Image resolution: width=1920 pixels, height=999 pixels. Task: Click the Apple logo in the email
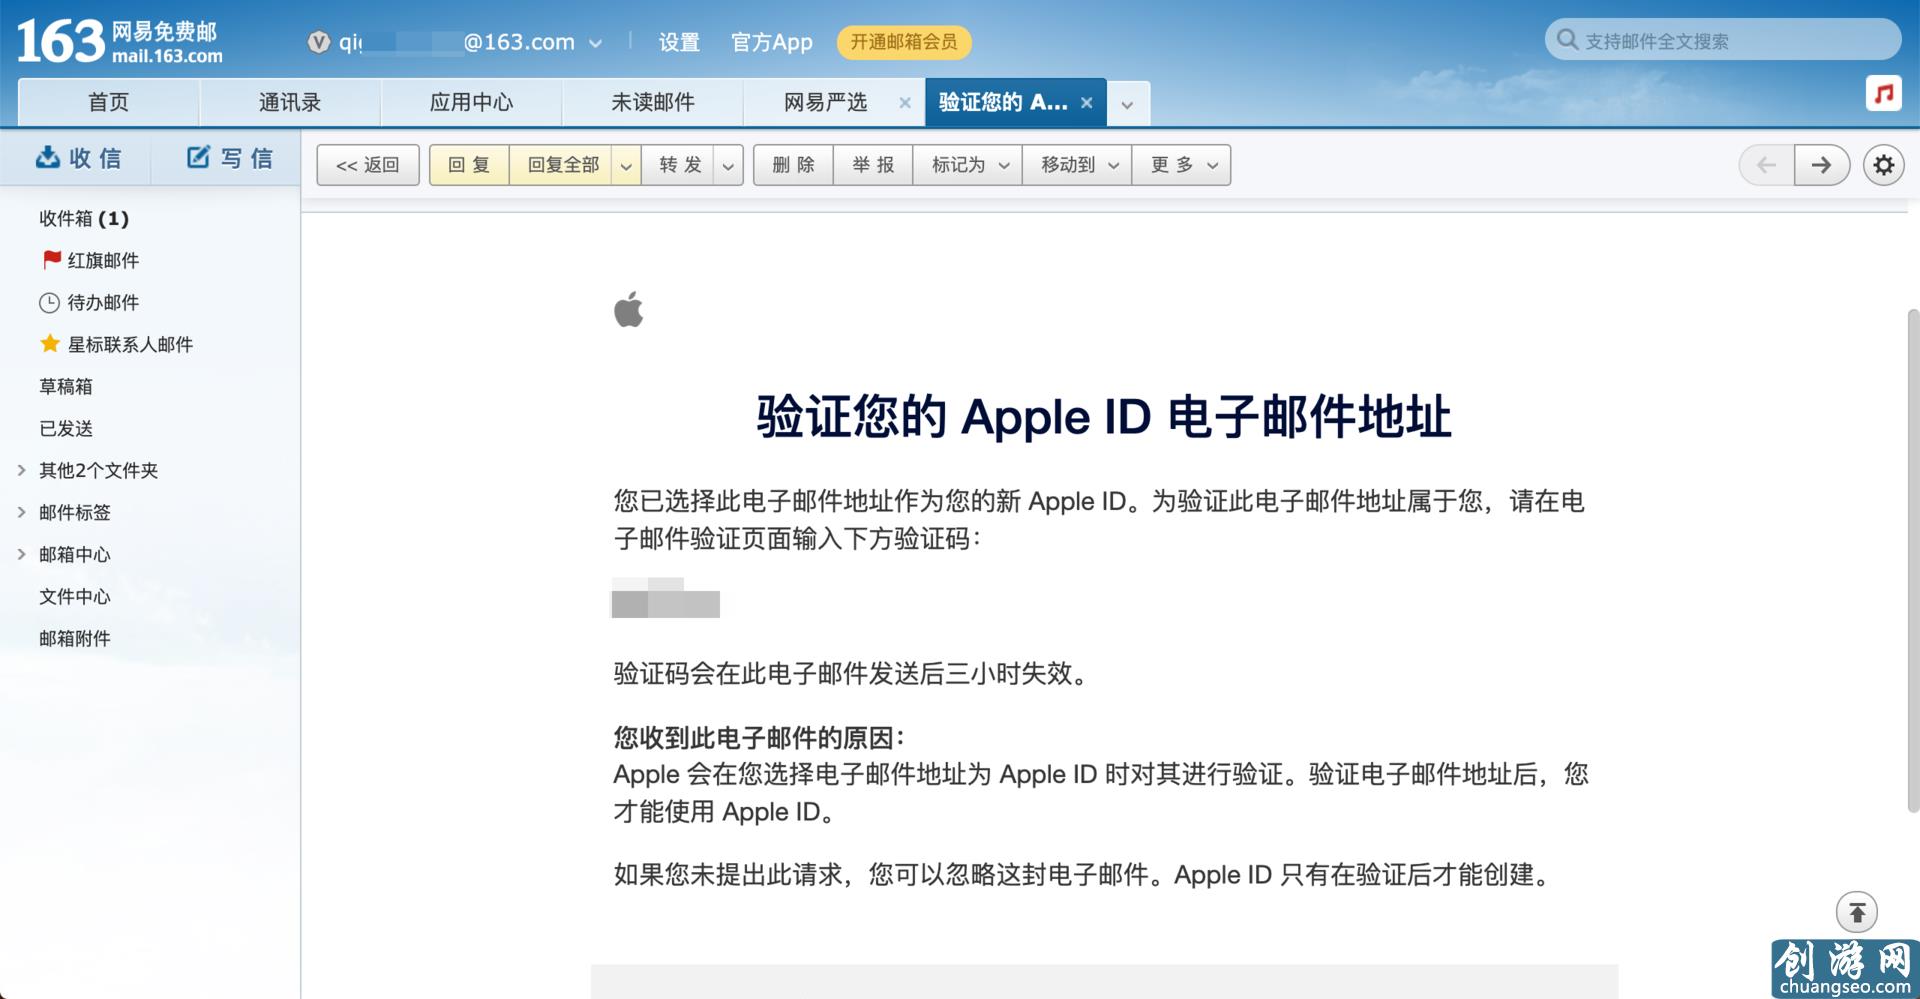tap(629, 309)
